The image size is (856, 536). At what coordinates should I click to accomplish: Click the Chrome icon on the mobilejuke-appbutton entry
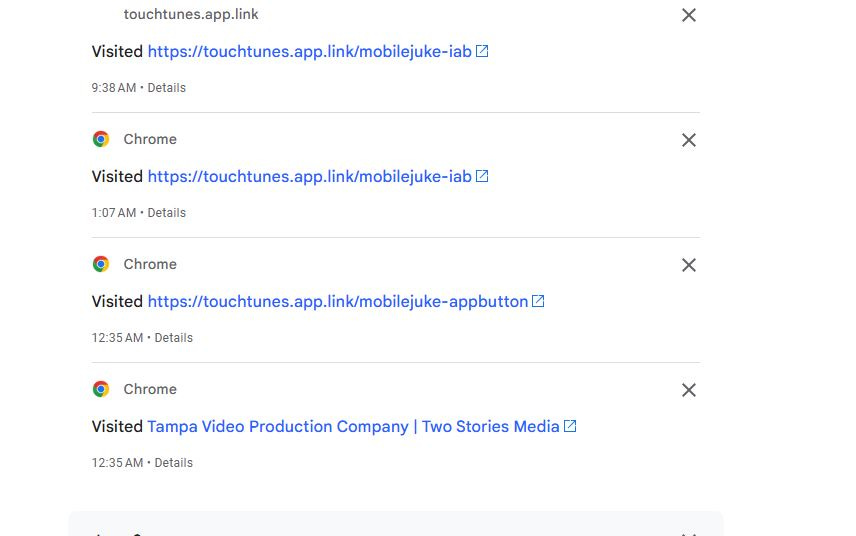point(101,264)
